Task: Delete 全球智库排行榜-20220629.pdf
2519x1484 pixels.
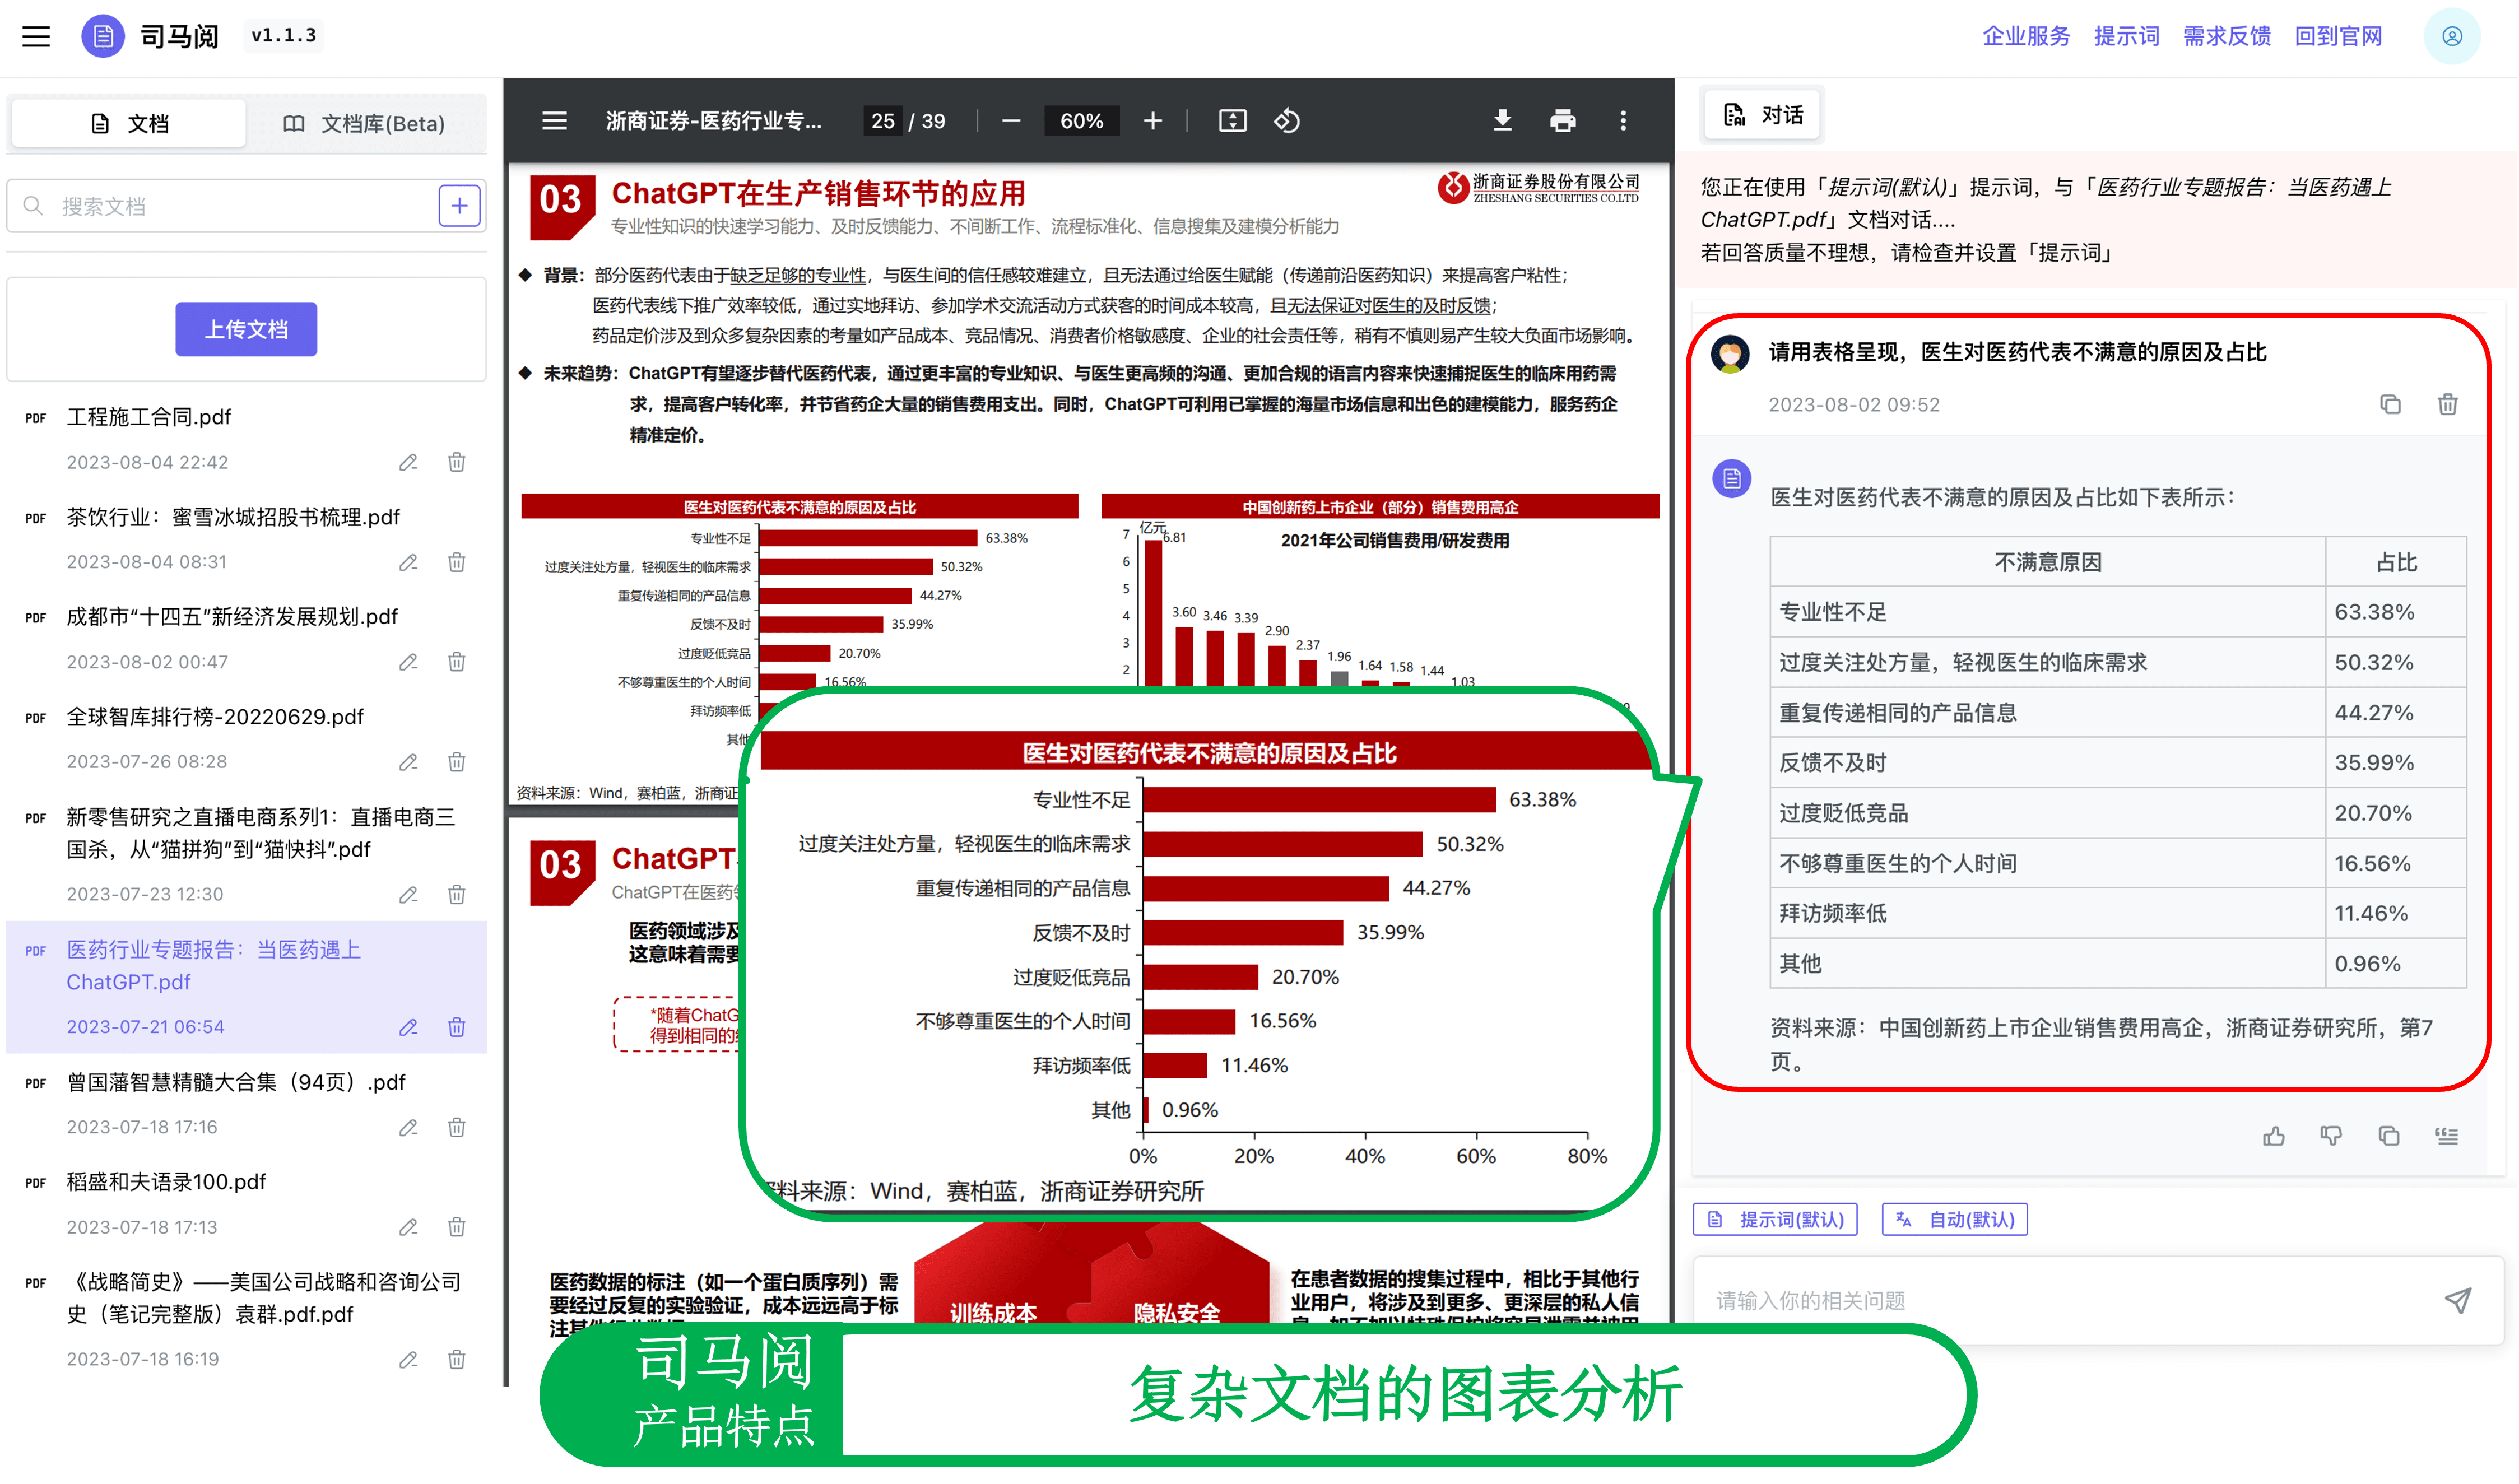Action: pyautogui.click(x=457, y=762)
